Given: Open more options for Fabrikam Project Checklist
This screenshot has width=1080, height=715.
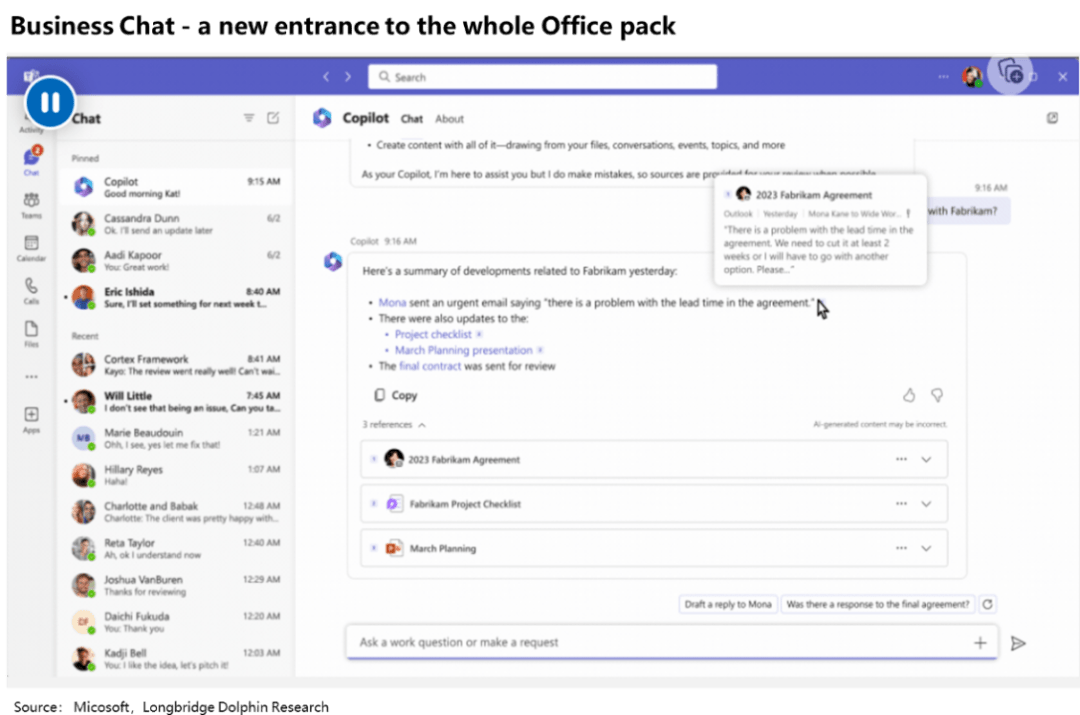Looking at the screenshot, I should pos(901,504).
